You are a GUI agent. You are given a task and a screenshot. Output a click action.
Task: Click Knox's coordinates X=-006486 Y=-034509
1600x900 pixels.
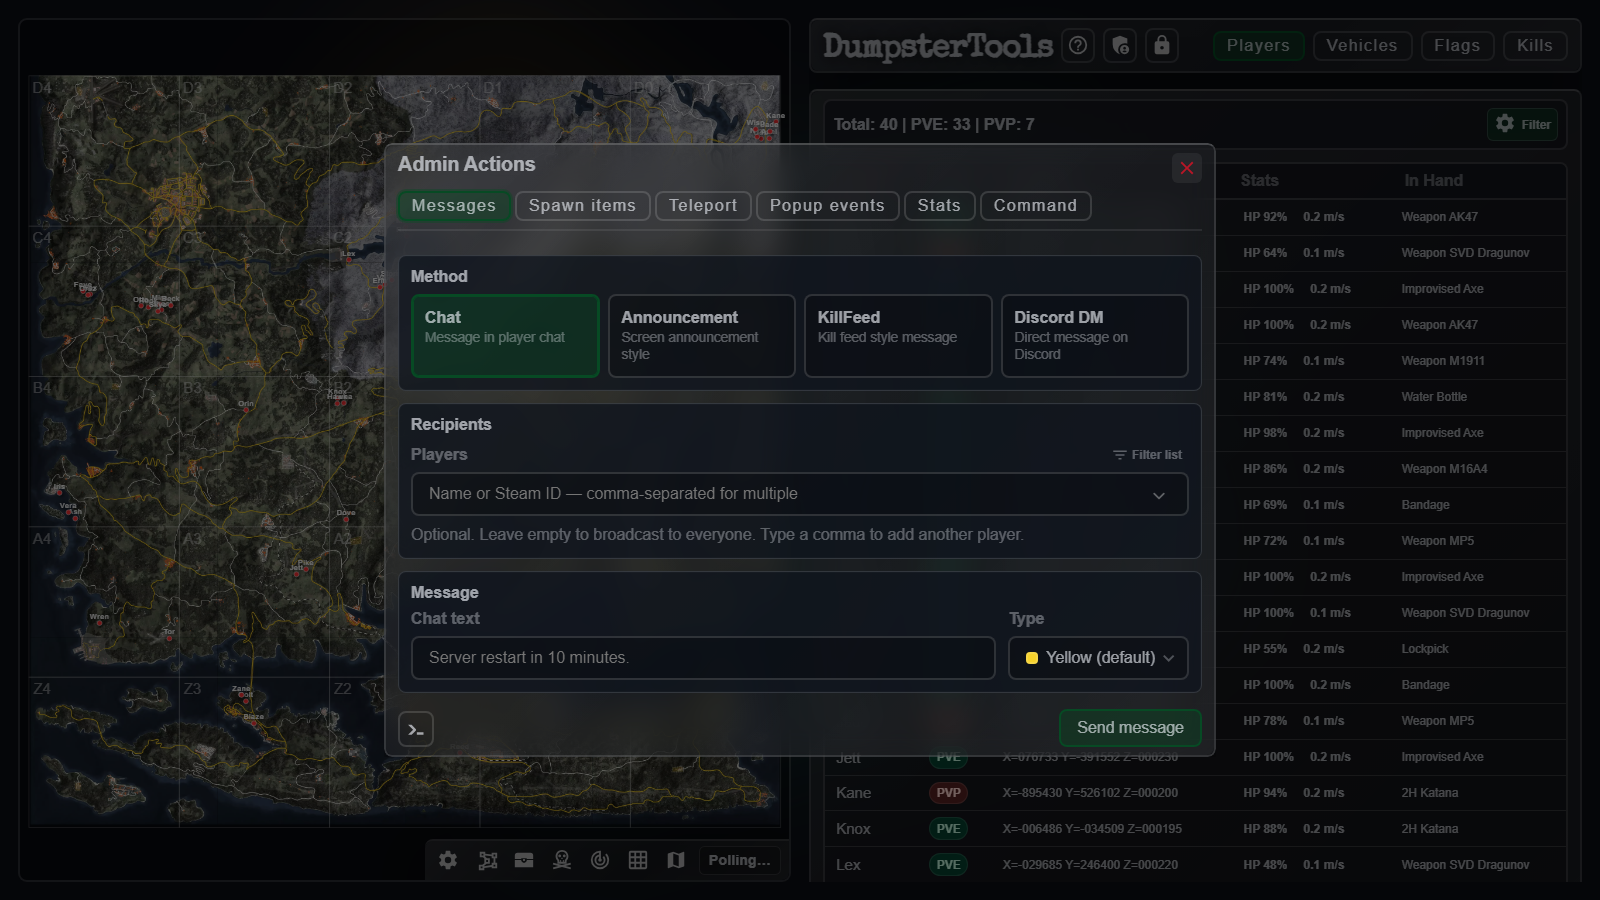(x=1092, y=829)
